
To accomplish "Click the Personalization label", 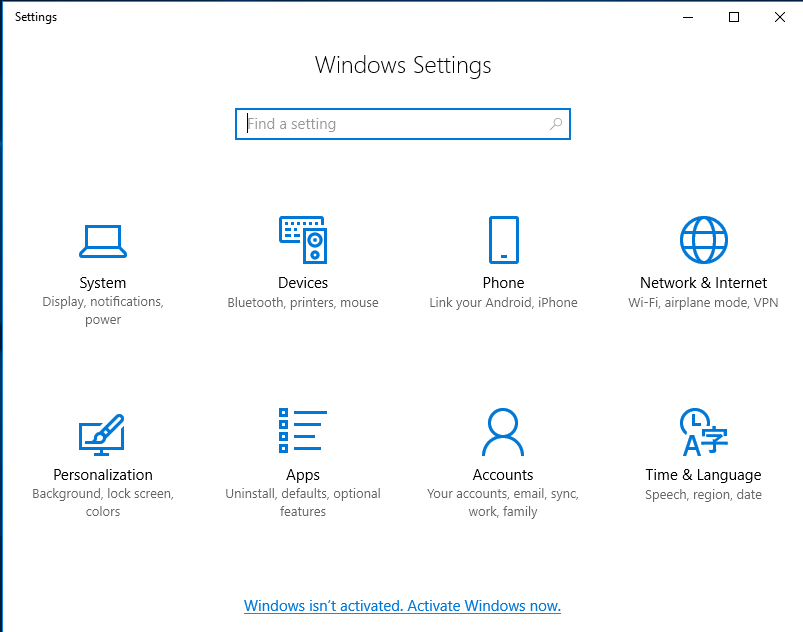I will tap(103, 475).
